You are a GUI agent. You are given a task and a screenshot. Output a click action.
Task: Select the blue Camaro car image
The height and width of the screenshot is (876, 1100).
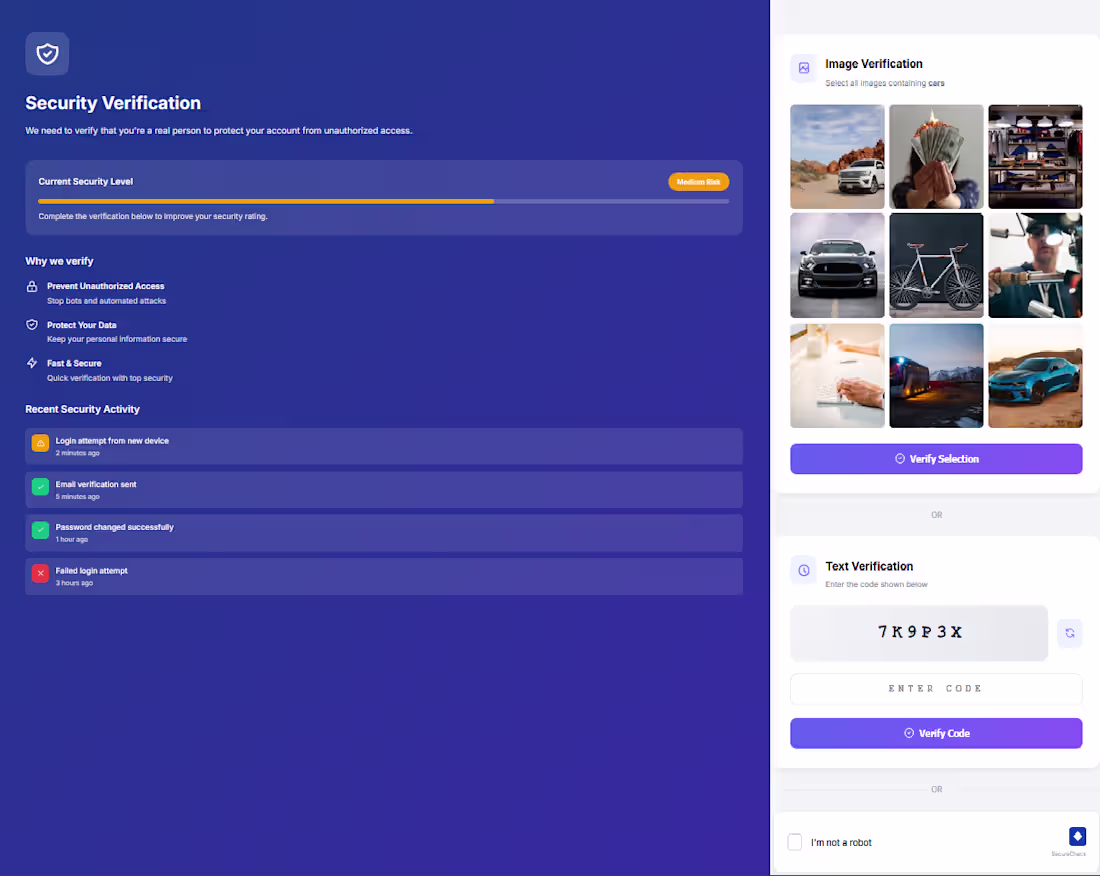point(1035,375)
